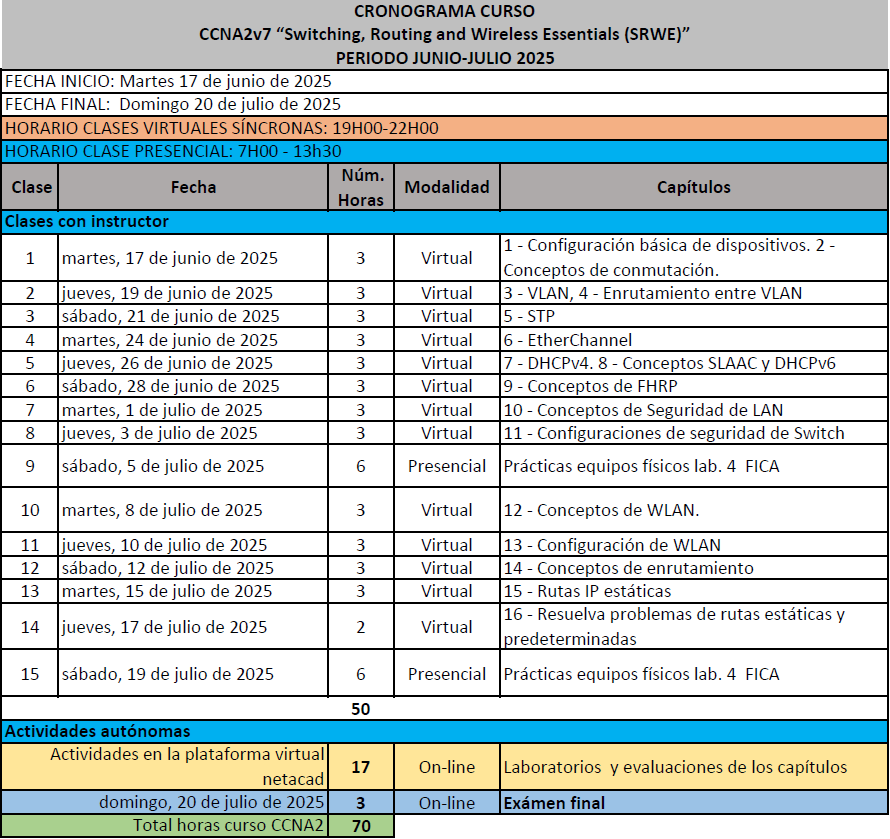The image size is (890, 839).
Task: Click the 'Clase' column header
Action: pos(30,187)
